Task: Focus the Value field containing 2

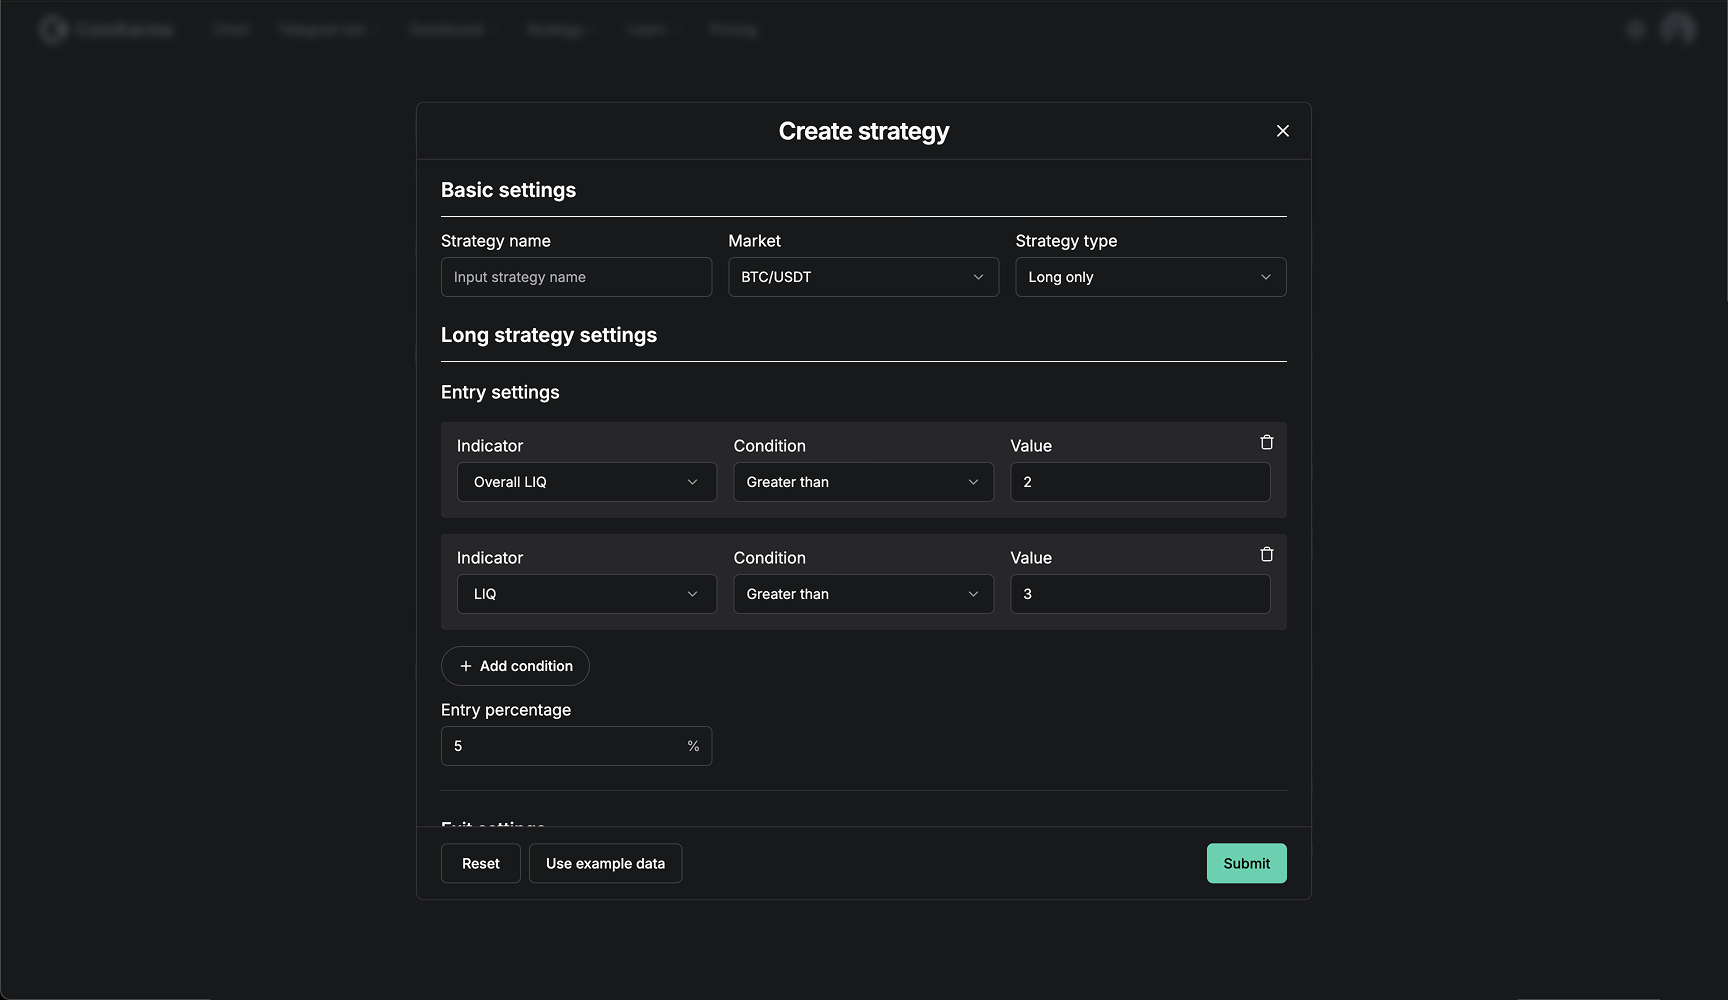Action: click(x=1140, y=482)
